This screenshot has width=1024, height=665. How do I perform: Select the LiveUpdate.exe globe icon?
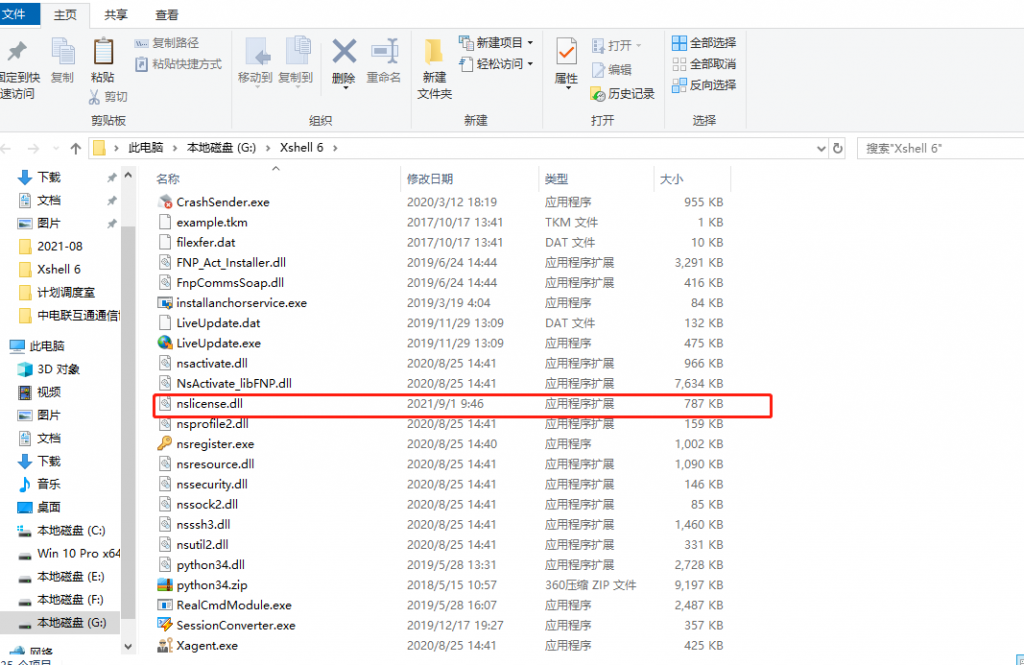tap(165, 343)
